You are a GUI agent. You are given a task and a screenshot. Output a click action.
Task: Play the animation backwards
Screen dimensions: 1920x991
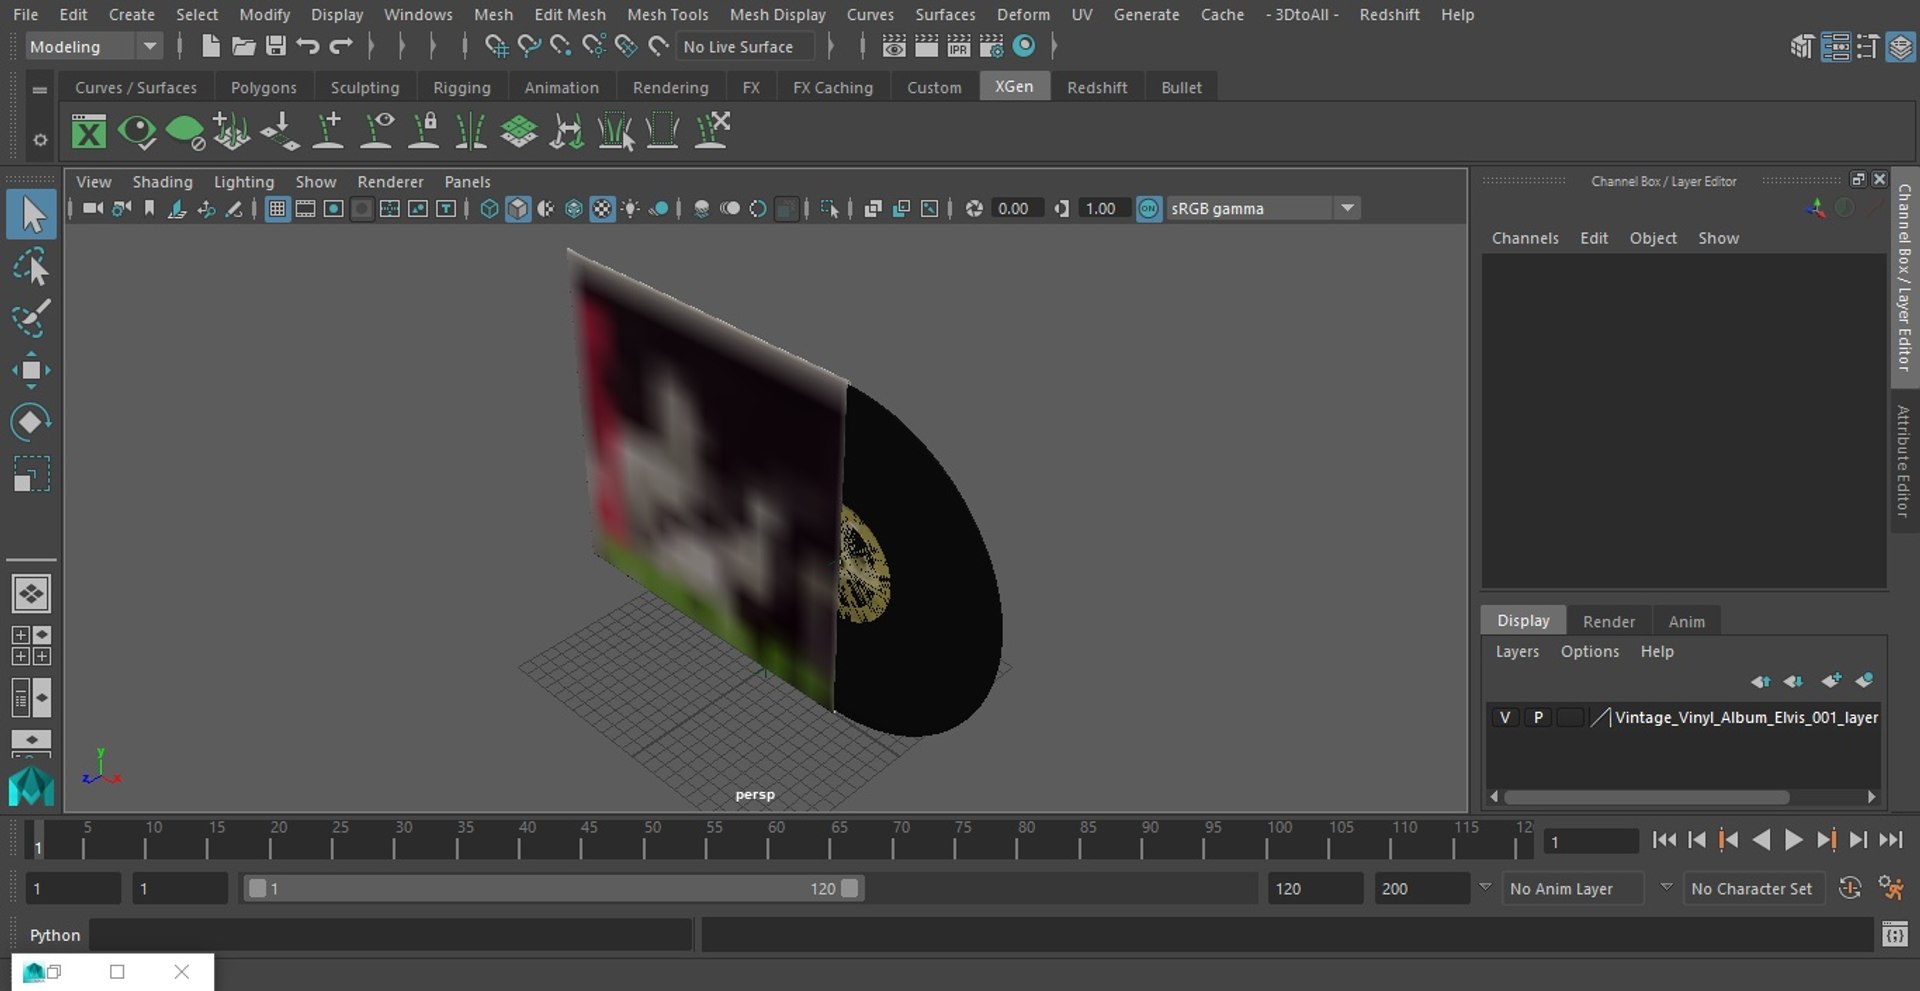1761,840
